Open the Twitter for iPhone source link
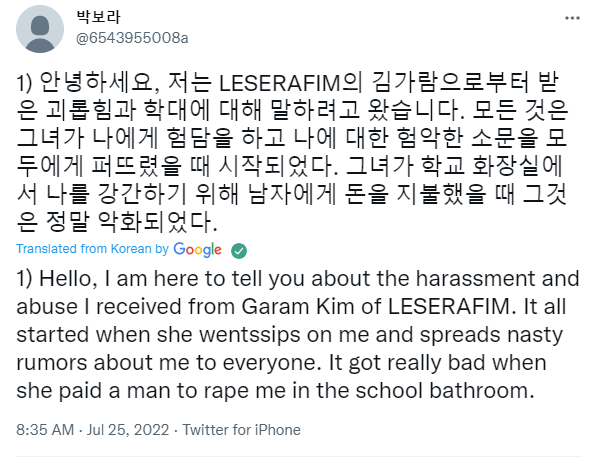The image size is (596, 458). [x=242, y=430]
